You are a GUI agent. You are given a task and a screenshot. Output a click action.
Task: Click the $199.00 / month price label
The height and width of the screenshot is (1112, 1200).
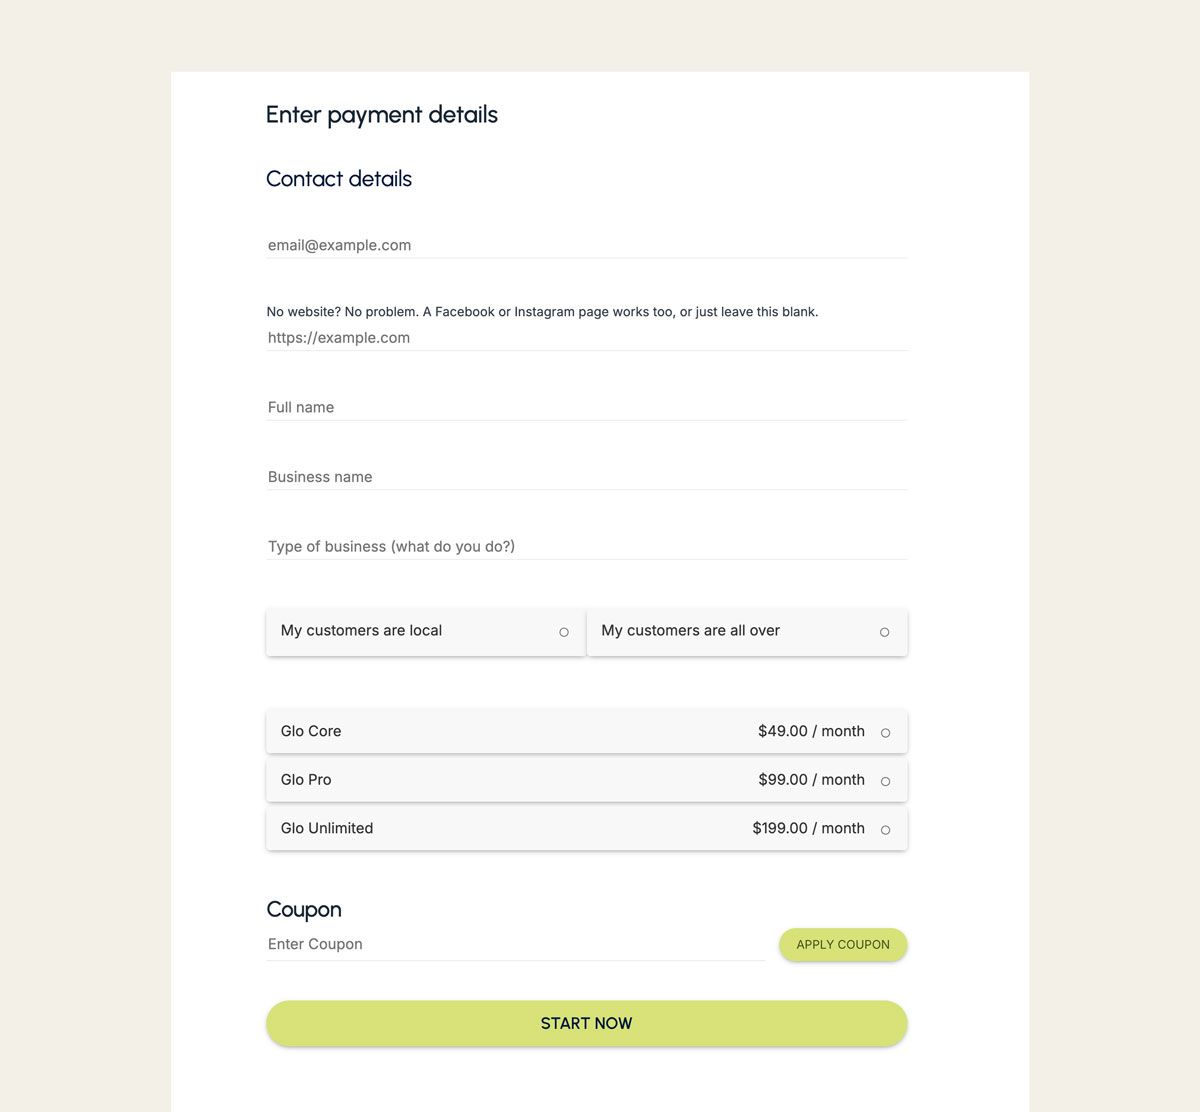[808, 828]
